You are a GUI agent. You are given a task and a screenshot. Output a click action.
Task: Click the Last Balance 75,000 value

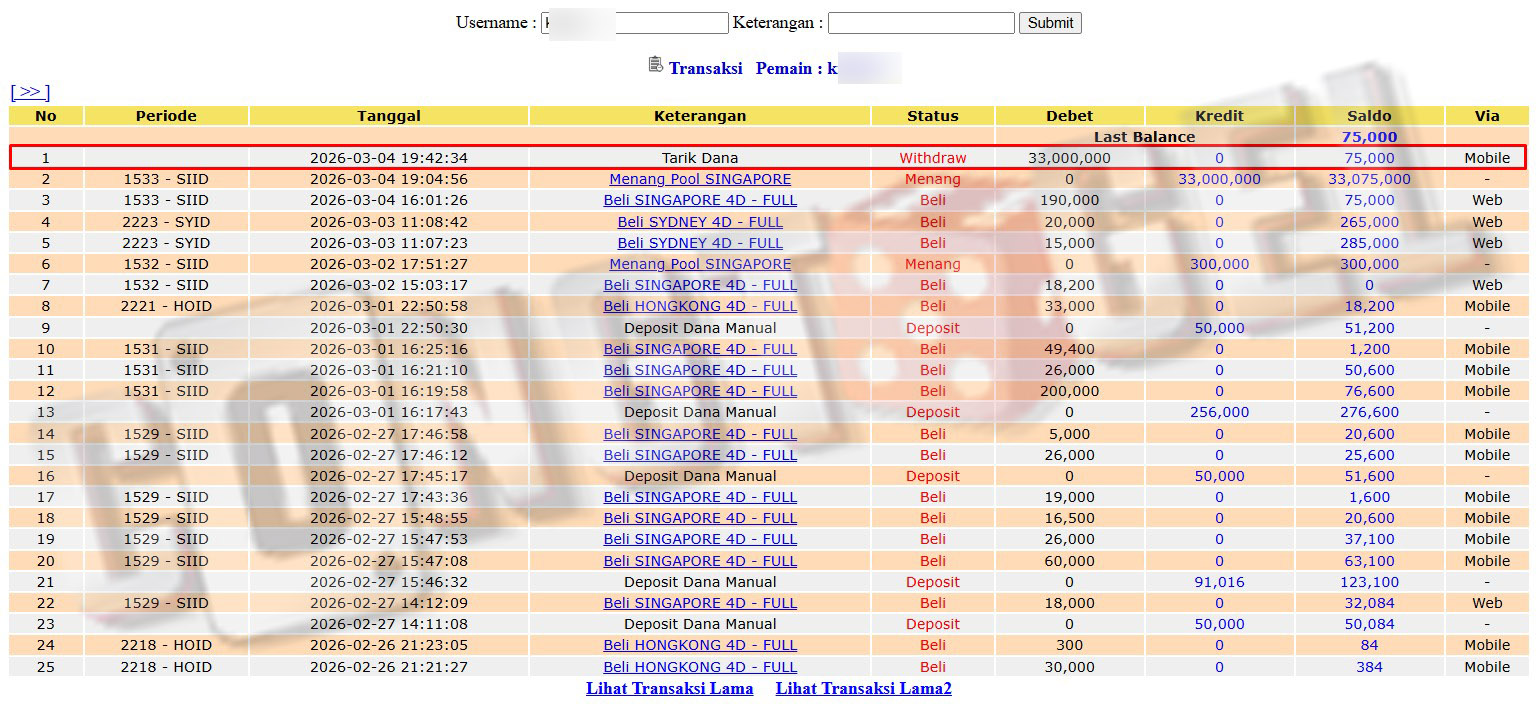[x=1369, y=137]
